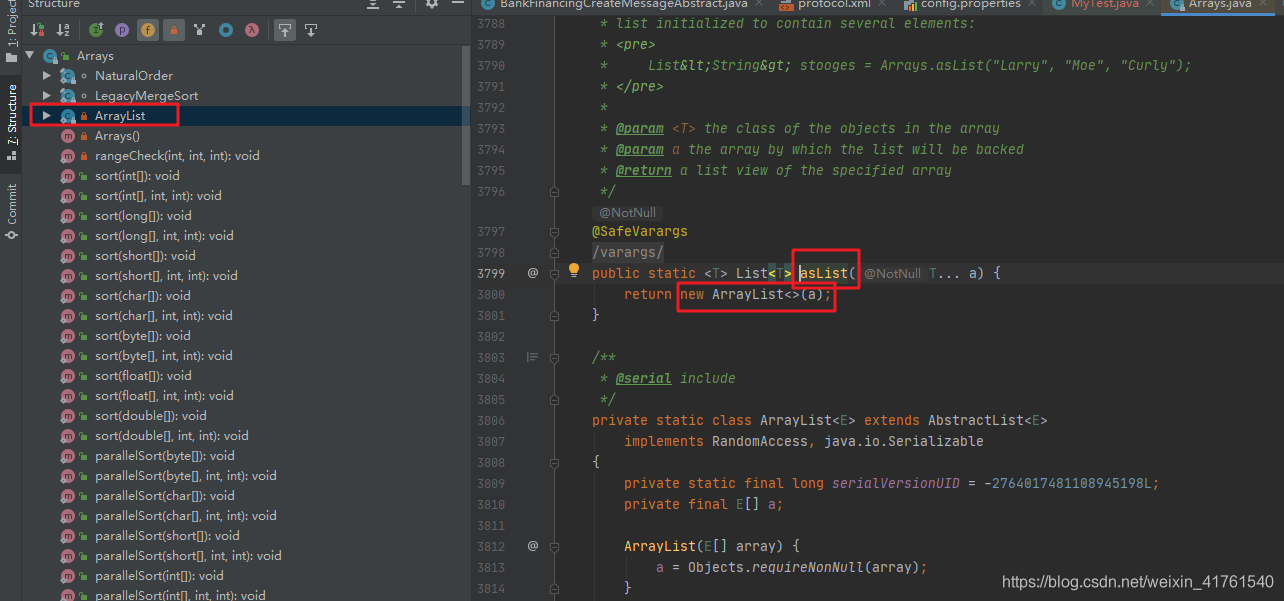
Task: Toggle the show lambdas filter
Action: point(250,31)
